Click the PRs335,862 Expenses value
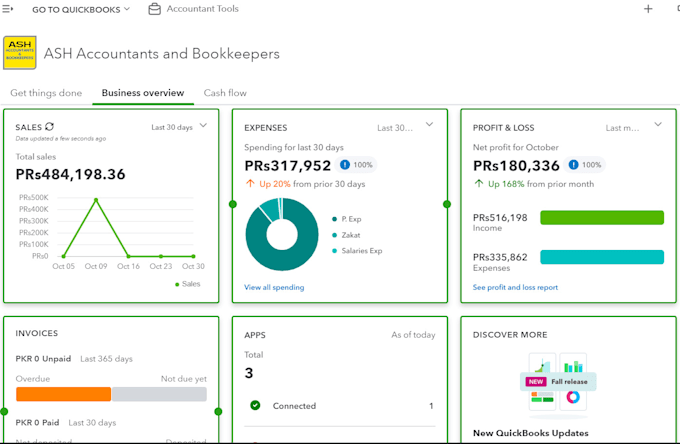680x444 pixels. coord(500,257)
